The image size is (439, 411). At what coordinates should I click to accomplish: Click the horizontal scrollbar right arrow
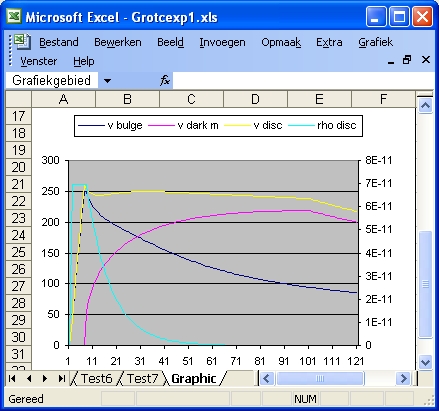coord(403,378)
